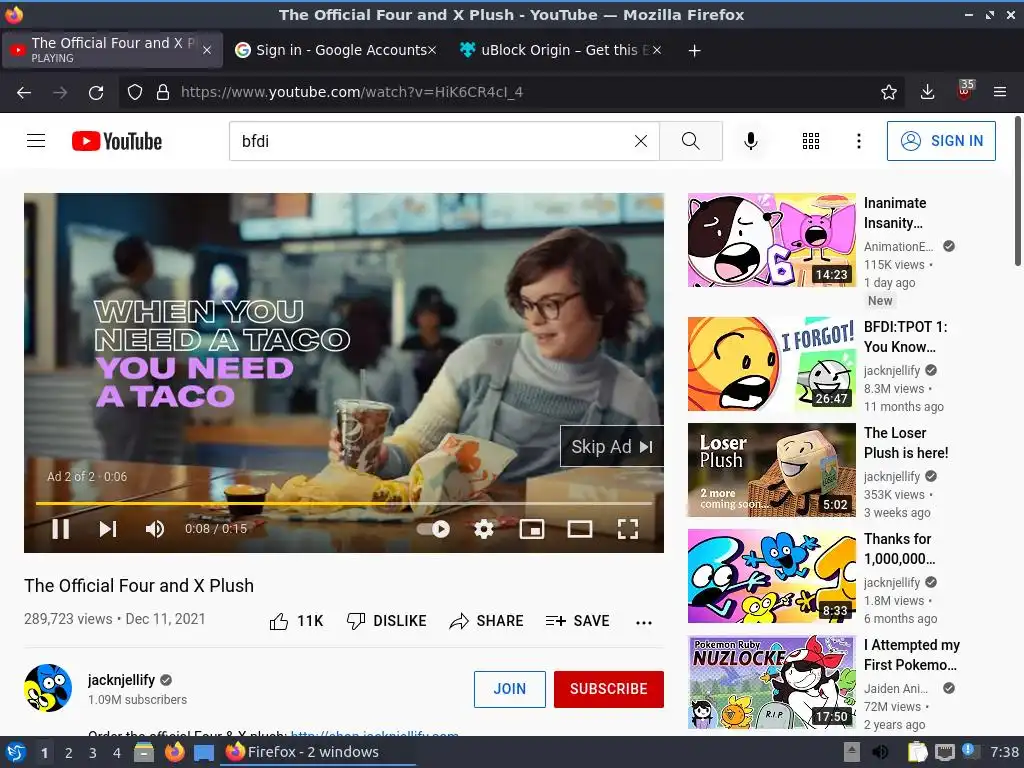This screenshot has width=1024, height=768.
Task: Open YouTube apps grid icon
Action: (810, 141)
